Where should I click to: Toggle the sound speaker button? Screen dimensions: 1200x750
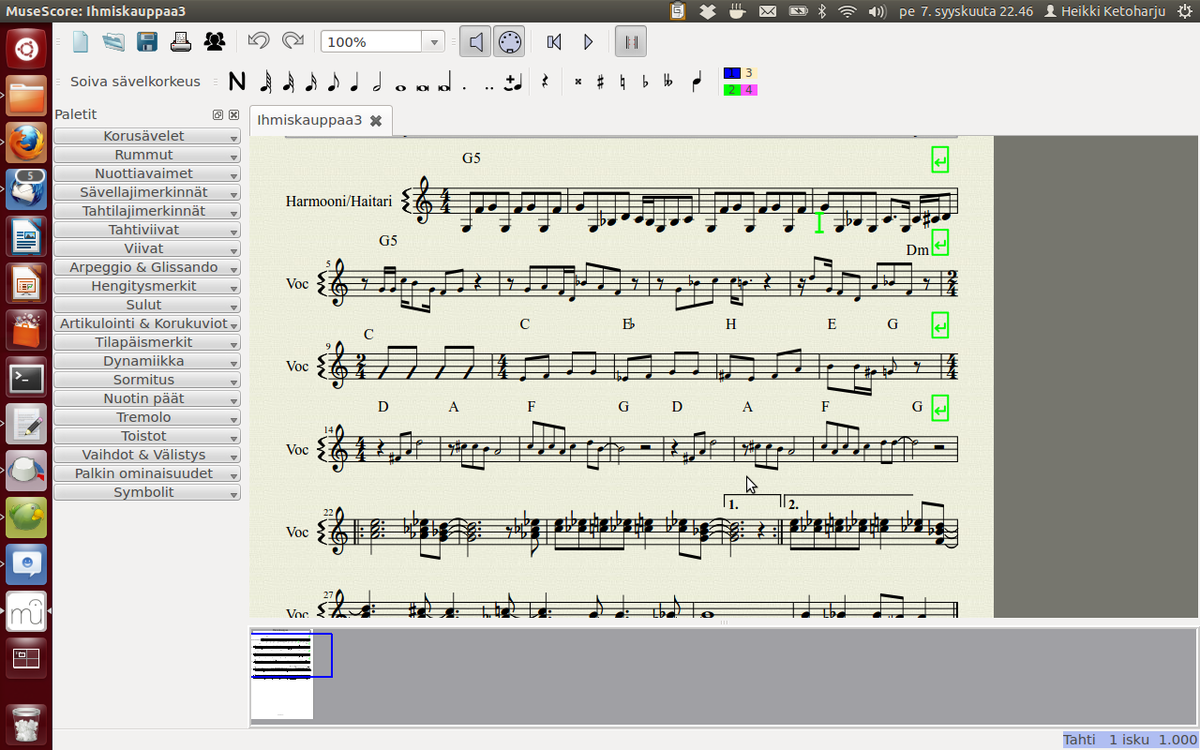[476, 42]
